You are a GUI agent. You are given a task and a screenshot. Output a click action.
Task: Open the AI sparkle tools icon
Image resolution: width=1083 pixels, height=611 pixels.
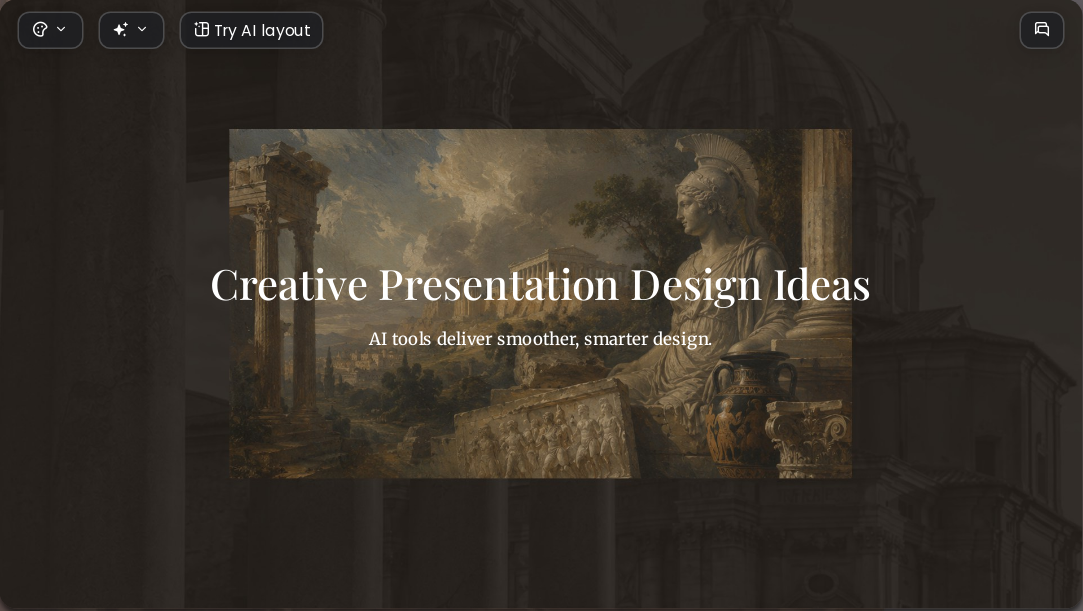(x=121, y=30)
